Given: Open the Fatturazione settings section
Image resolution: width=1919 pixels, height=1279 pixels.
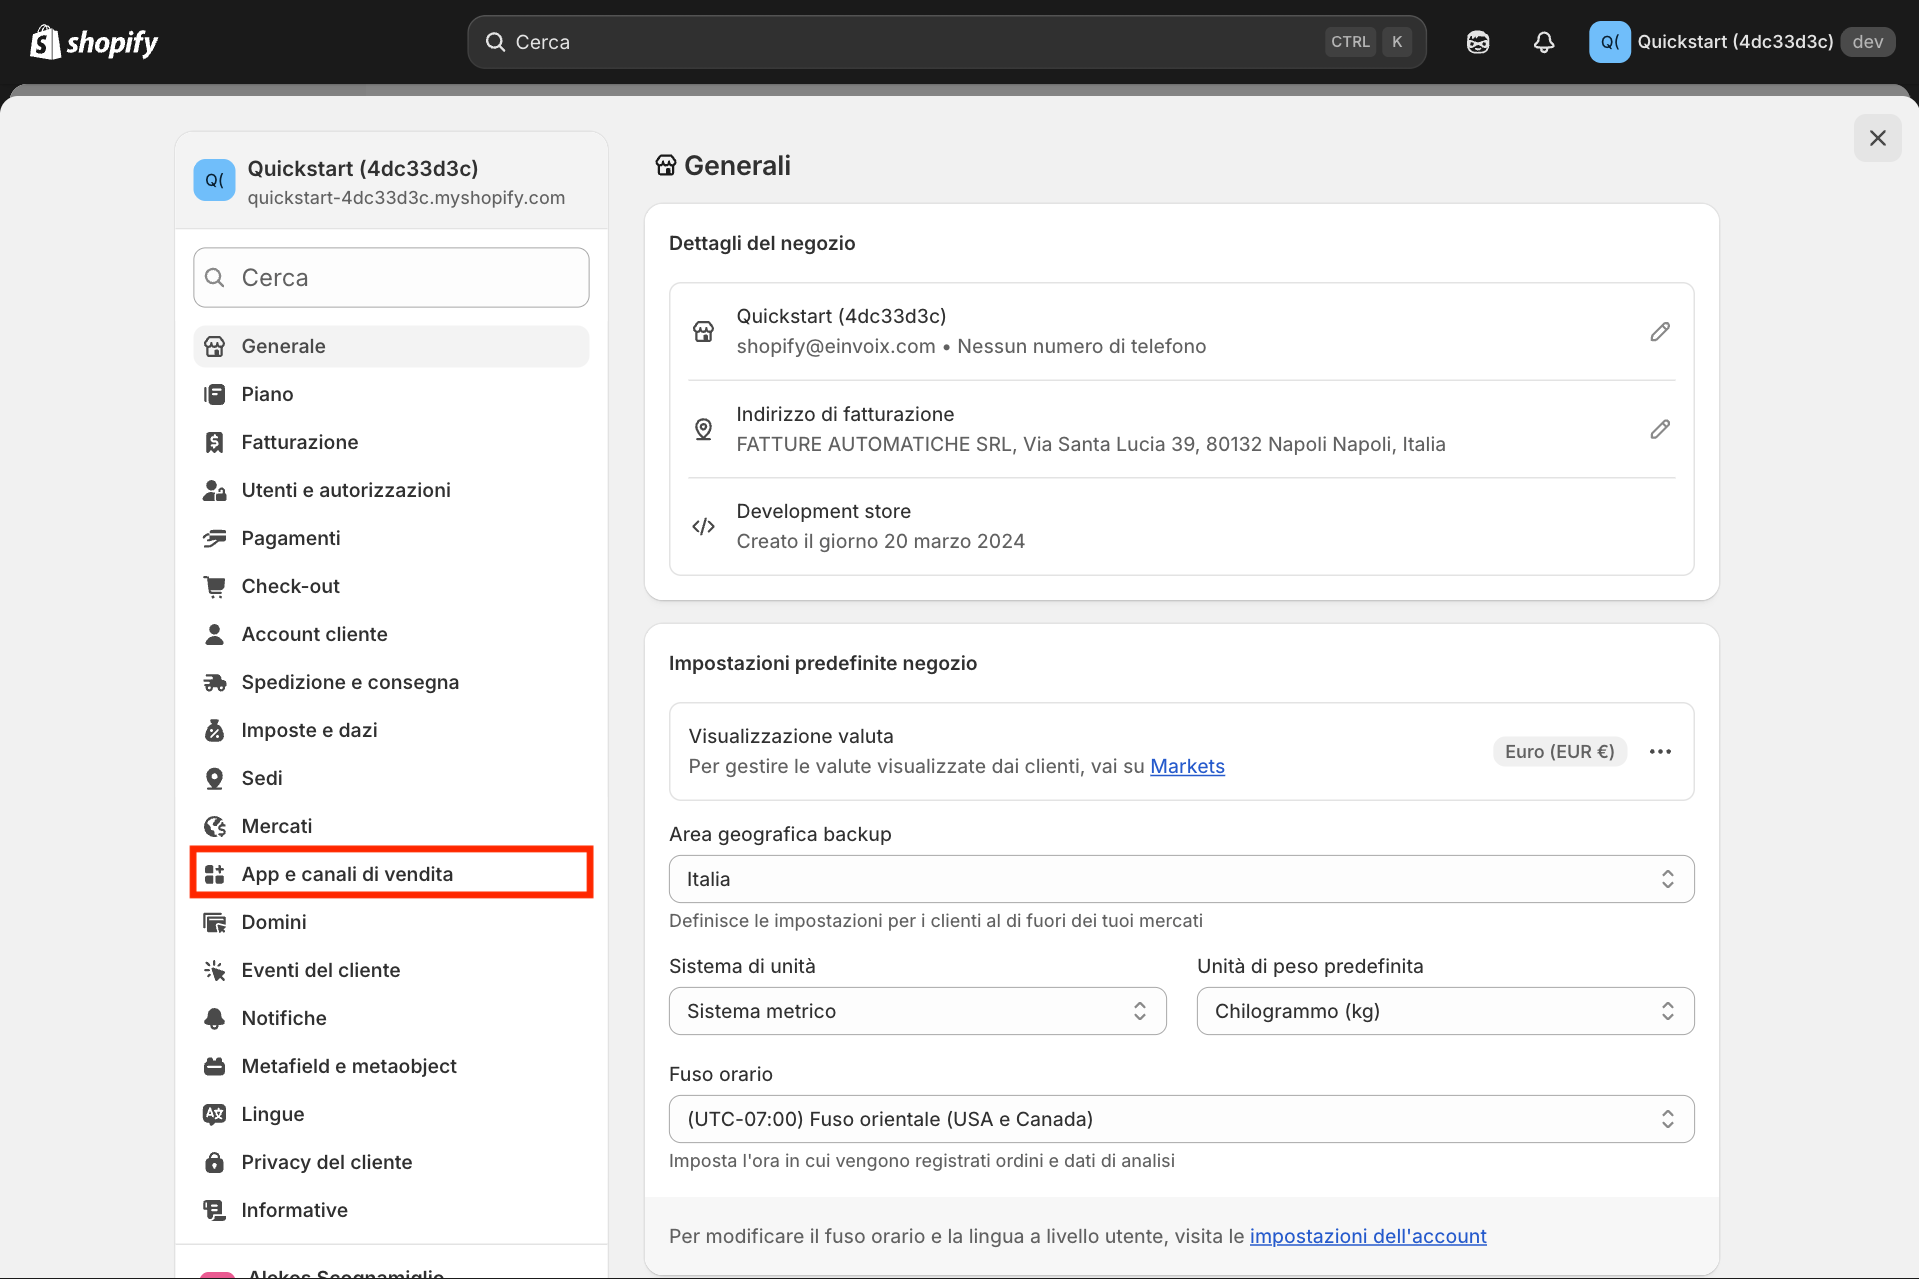Looking at the screenshot, I should click(299, 442).
